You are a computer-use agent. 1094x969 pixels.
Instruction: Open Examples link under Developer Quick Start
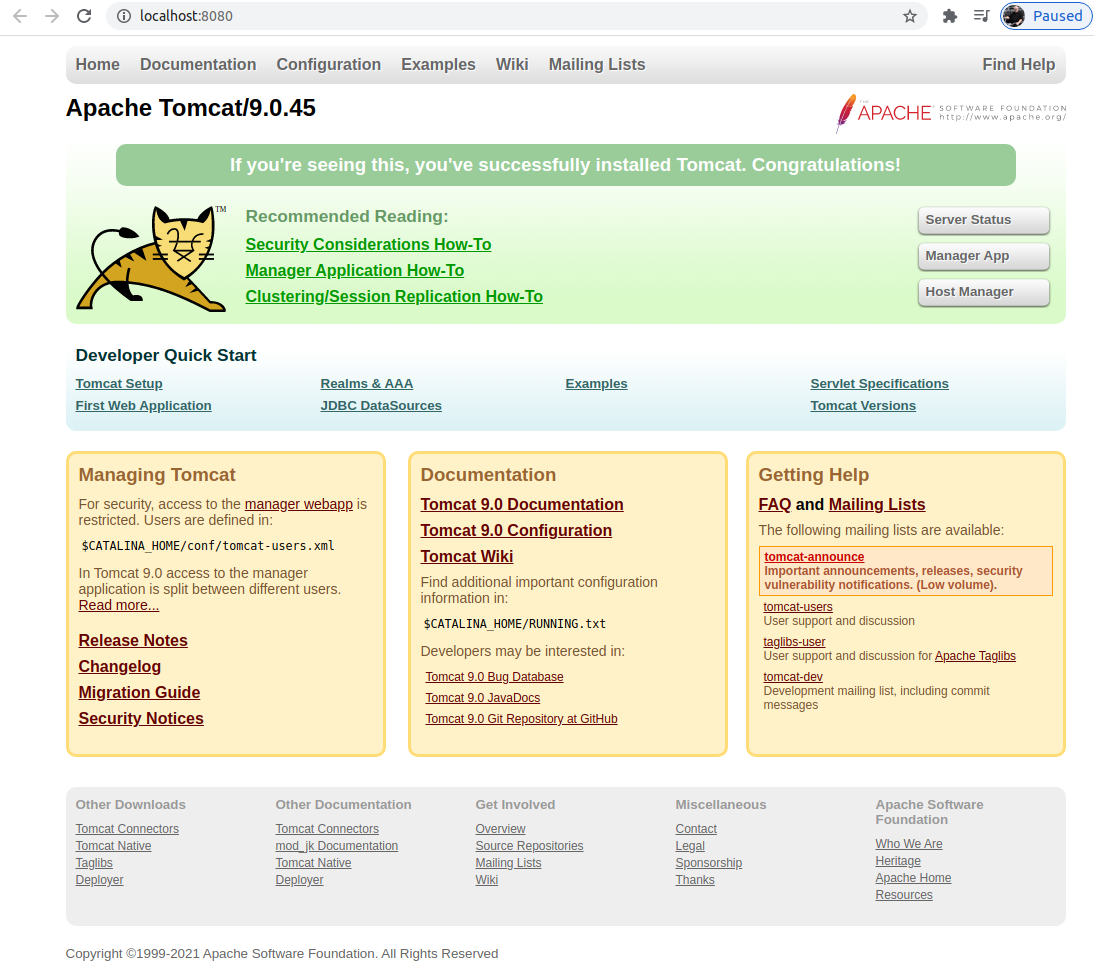click(x=597, y=384)
